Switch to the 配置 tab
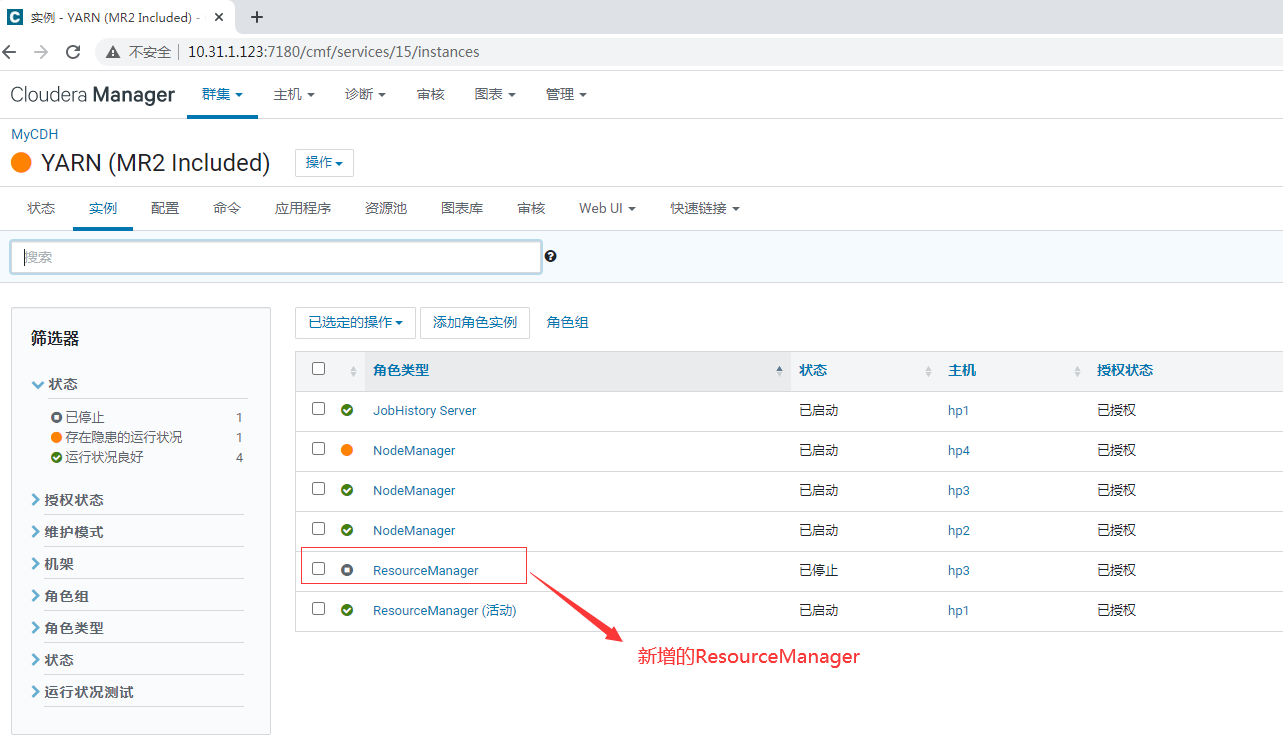The height and width of the screenshot is (738, 1283). (x=165, y=208)
